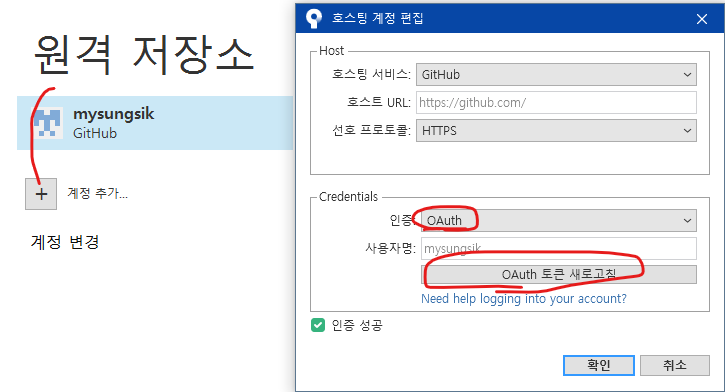Select the mysungsik account name text
The height and width of the screenshot is (392, 725).
[x=114, y=114]
